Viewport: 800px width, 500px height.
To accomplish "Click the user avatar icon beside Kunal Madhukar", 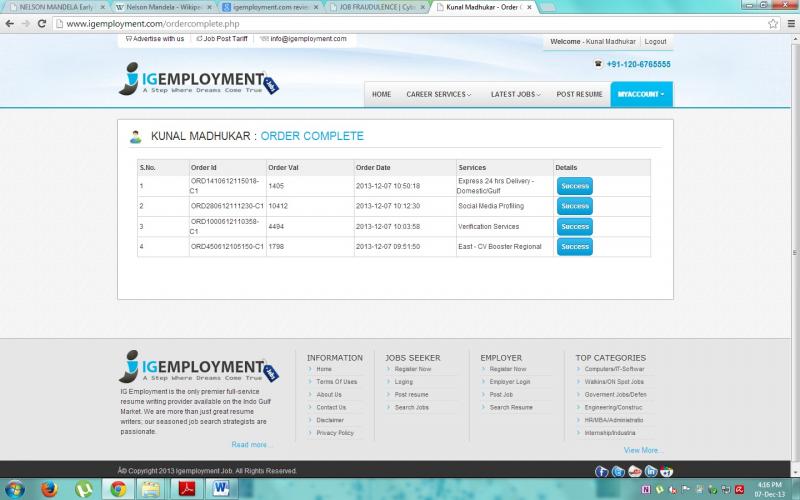I will [x=135, y=137].
